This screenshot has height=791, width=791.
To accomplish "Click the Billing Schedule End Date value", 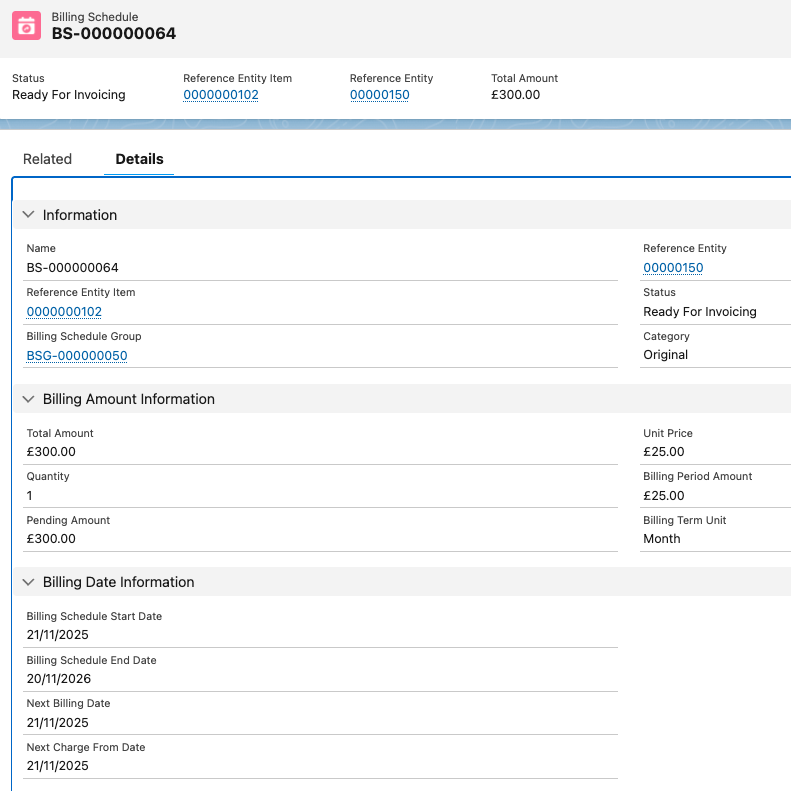I will (58, 679).
